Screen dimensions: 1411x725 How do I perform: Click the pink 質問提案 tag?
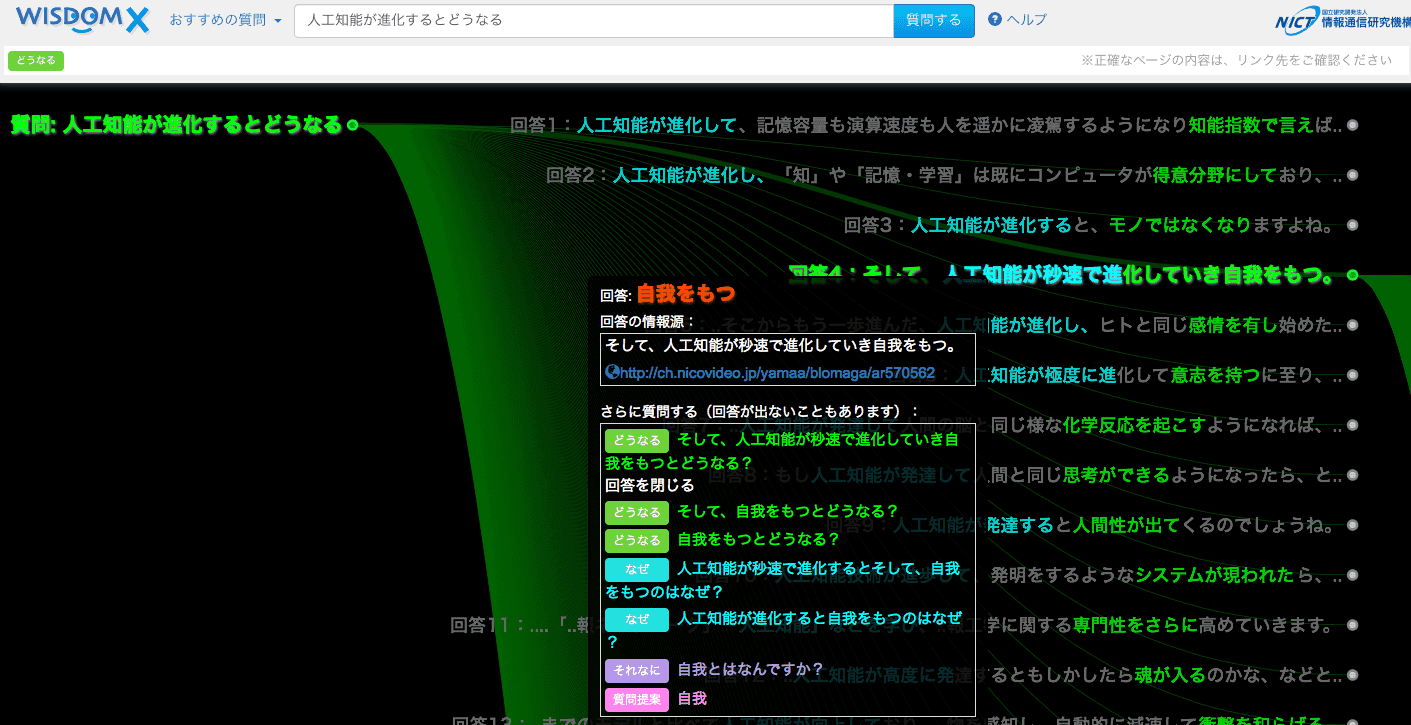tap(636, 699)
